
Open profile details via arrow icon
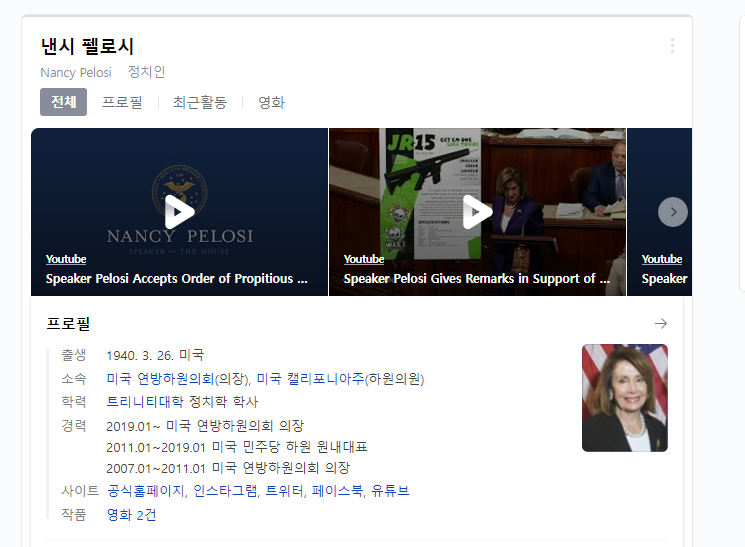click(x=661, y=324)
